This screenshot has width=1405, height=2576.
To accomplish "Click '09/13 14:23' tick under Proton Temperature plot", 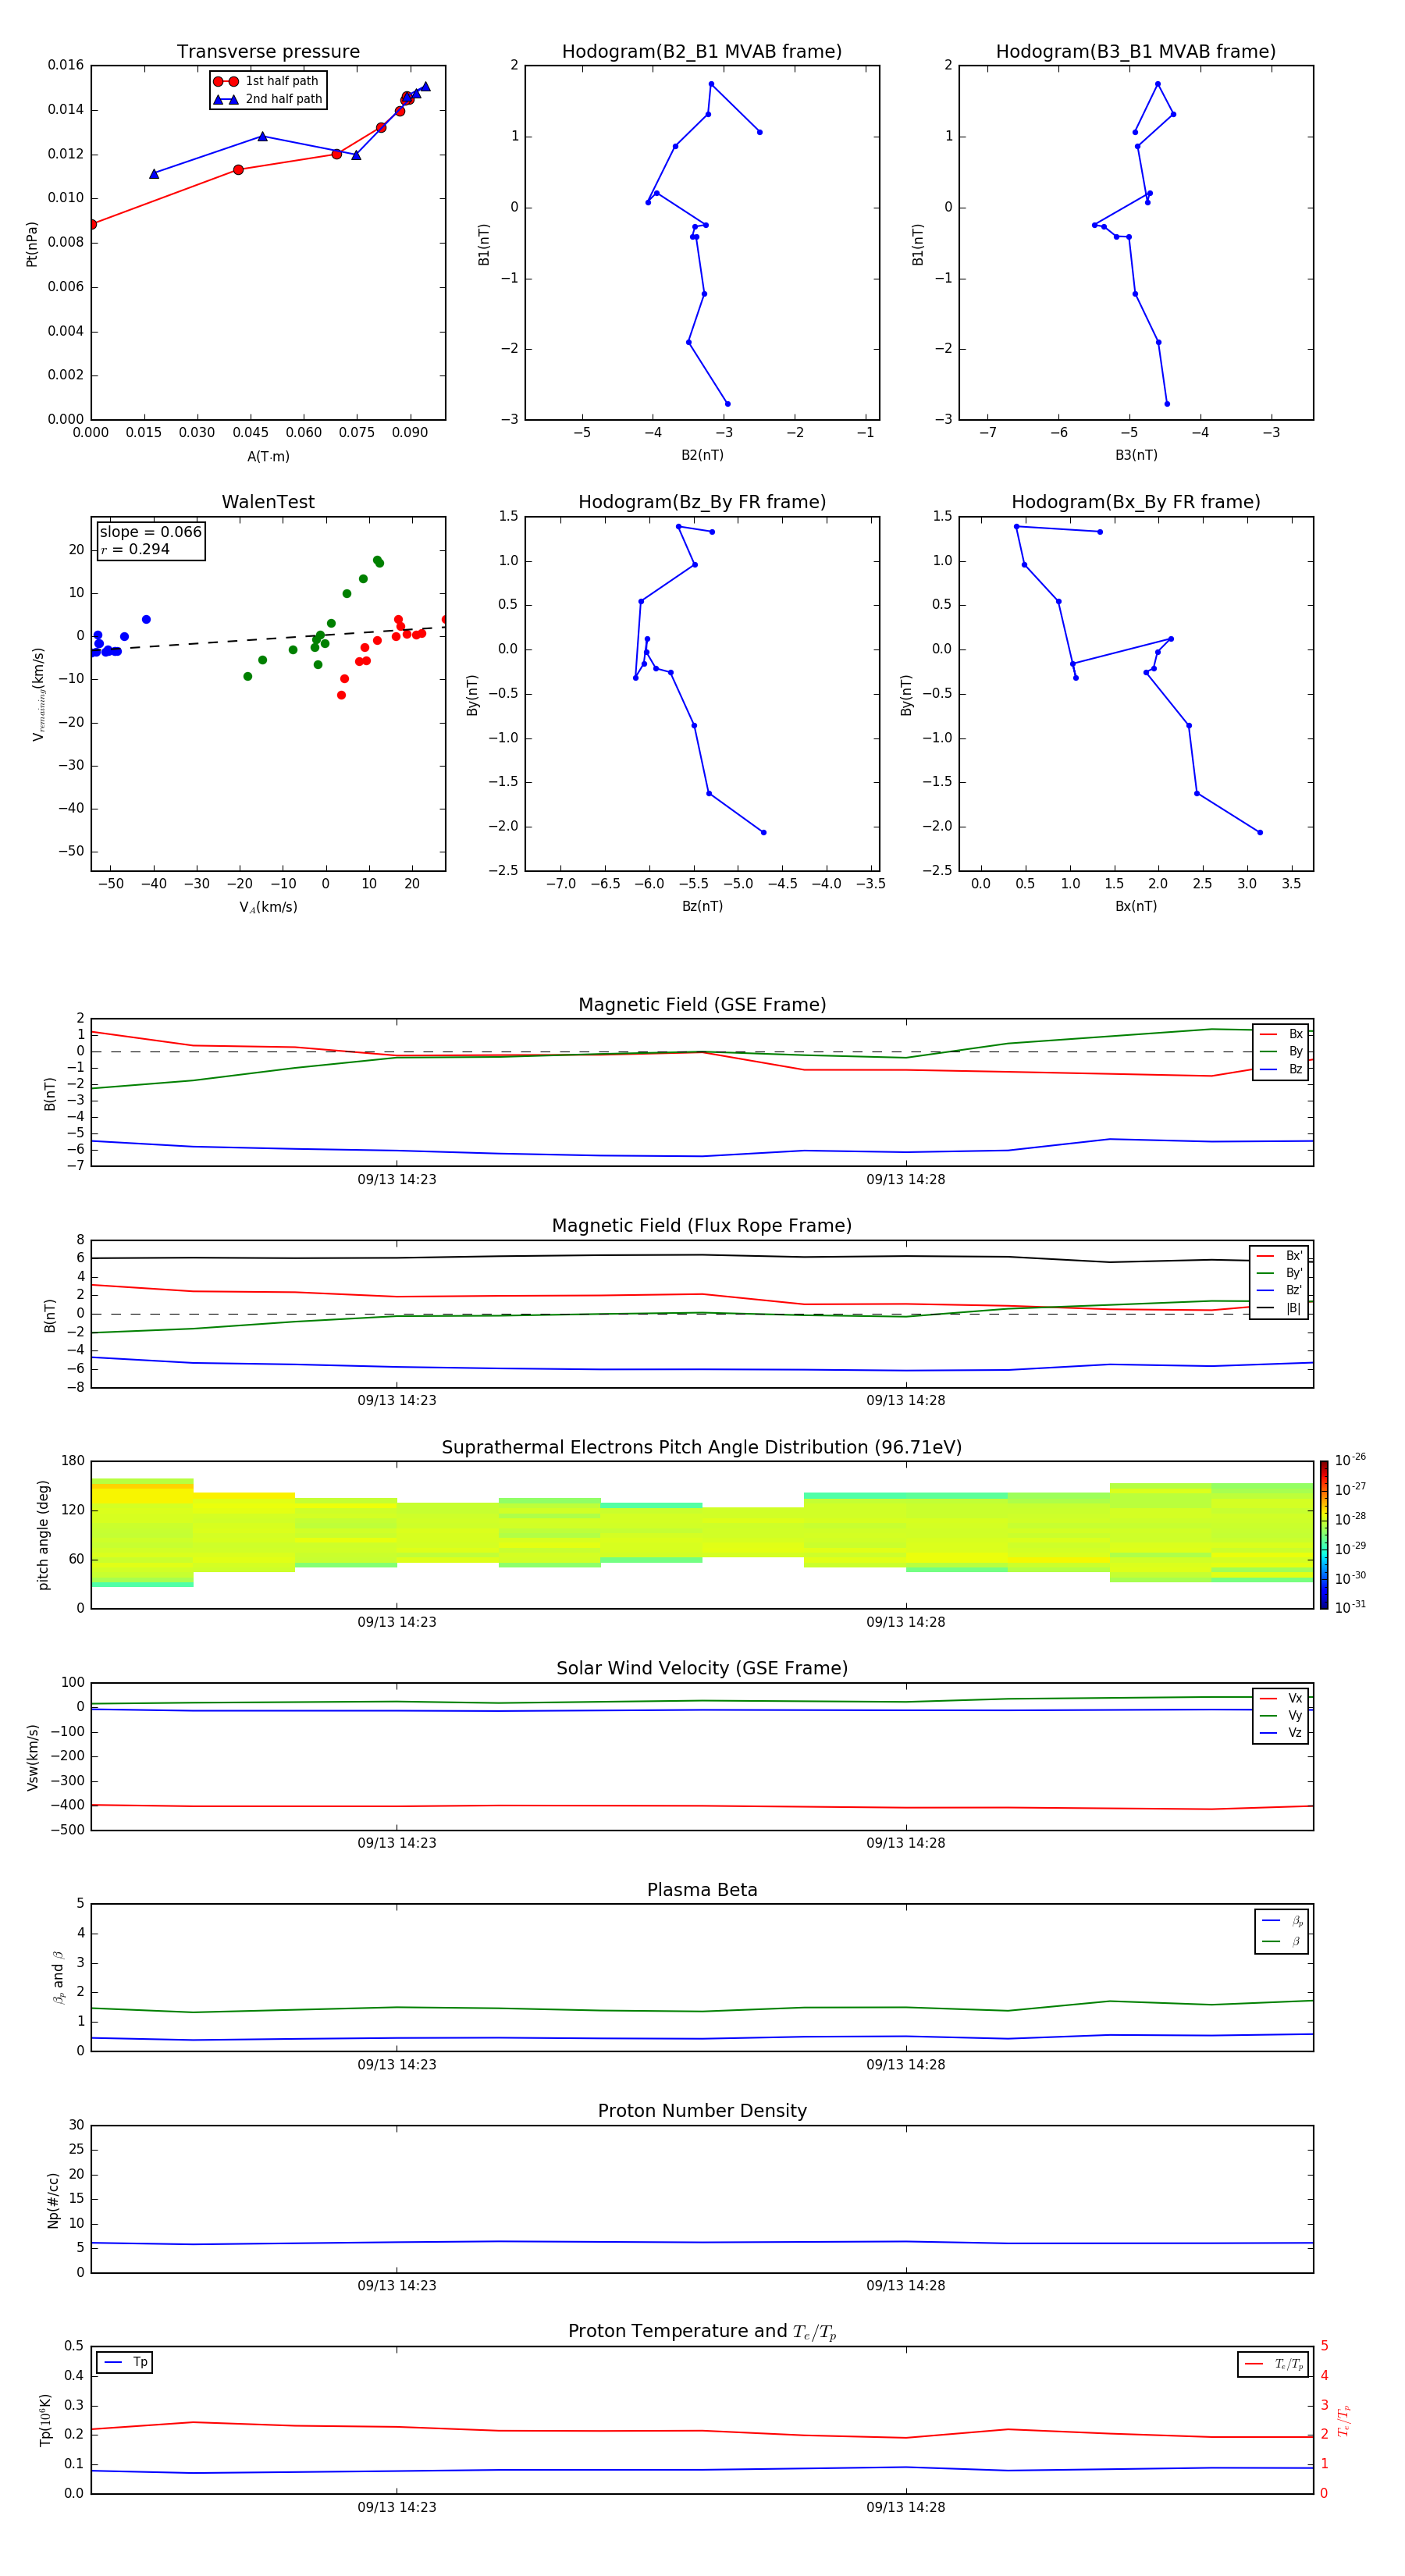I will pos(397,2508).
